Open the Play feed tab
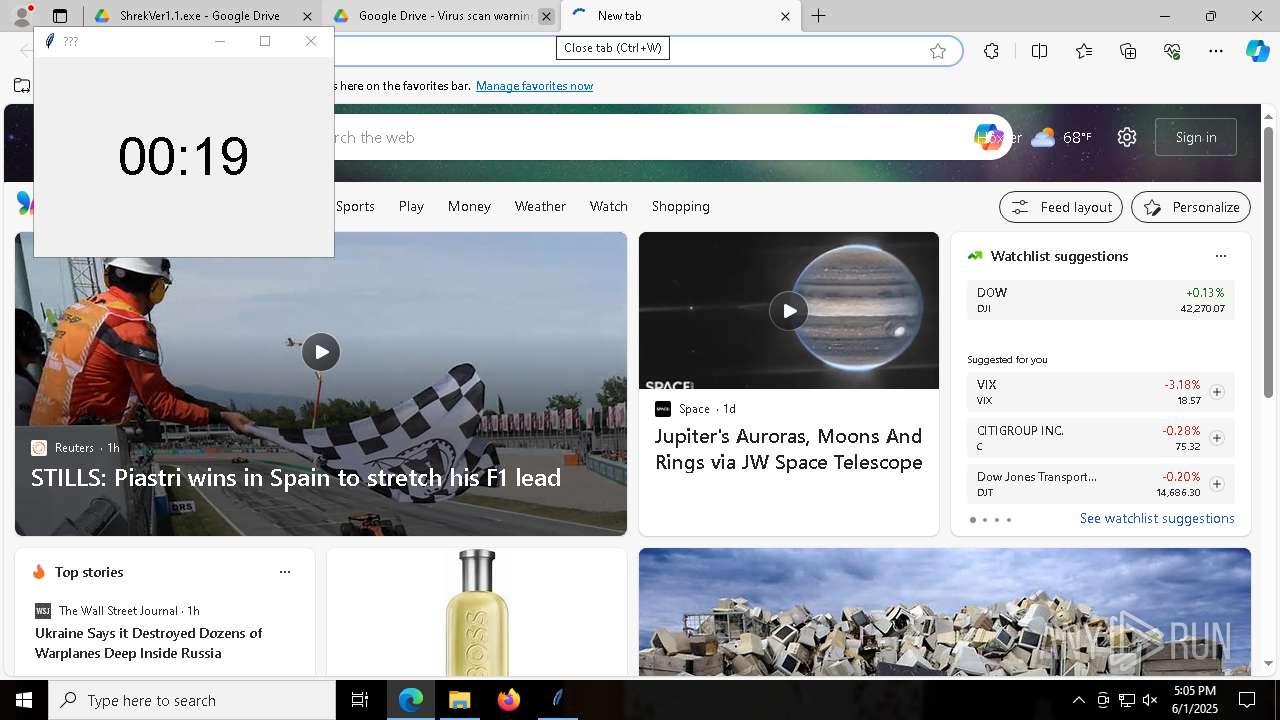Viewport: 1280px width, 720px height. [x=411, y=206]
